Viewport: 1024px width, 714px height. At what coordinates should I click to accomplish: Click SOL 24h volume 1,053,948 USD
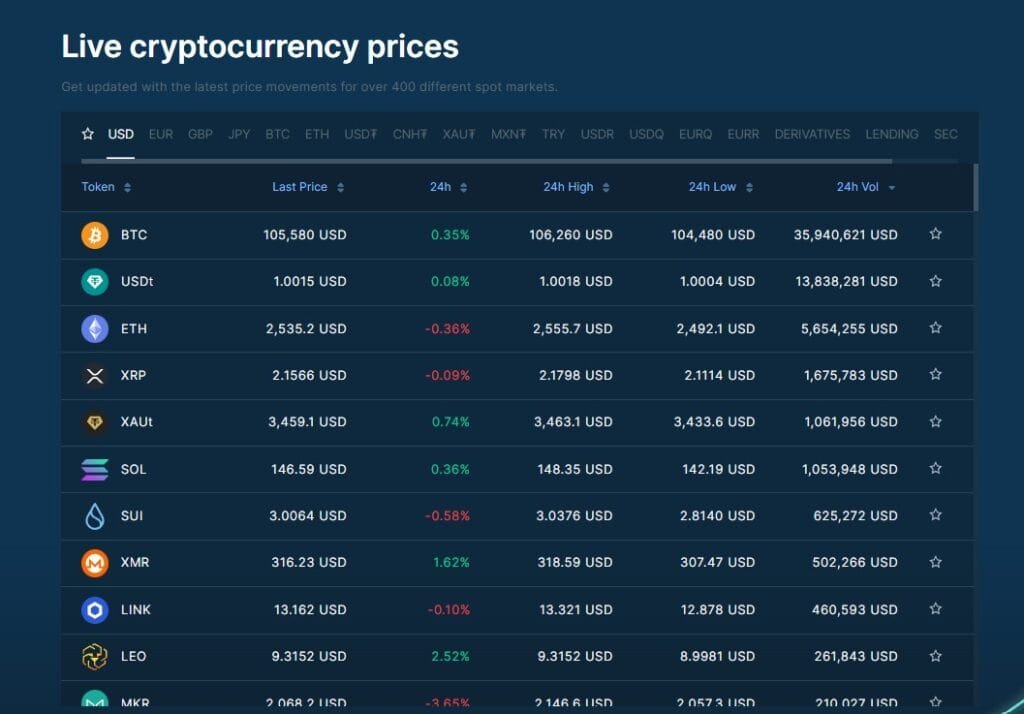click(850, 469)
